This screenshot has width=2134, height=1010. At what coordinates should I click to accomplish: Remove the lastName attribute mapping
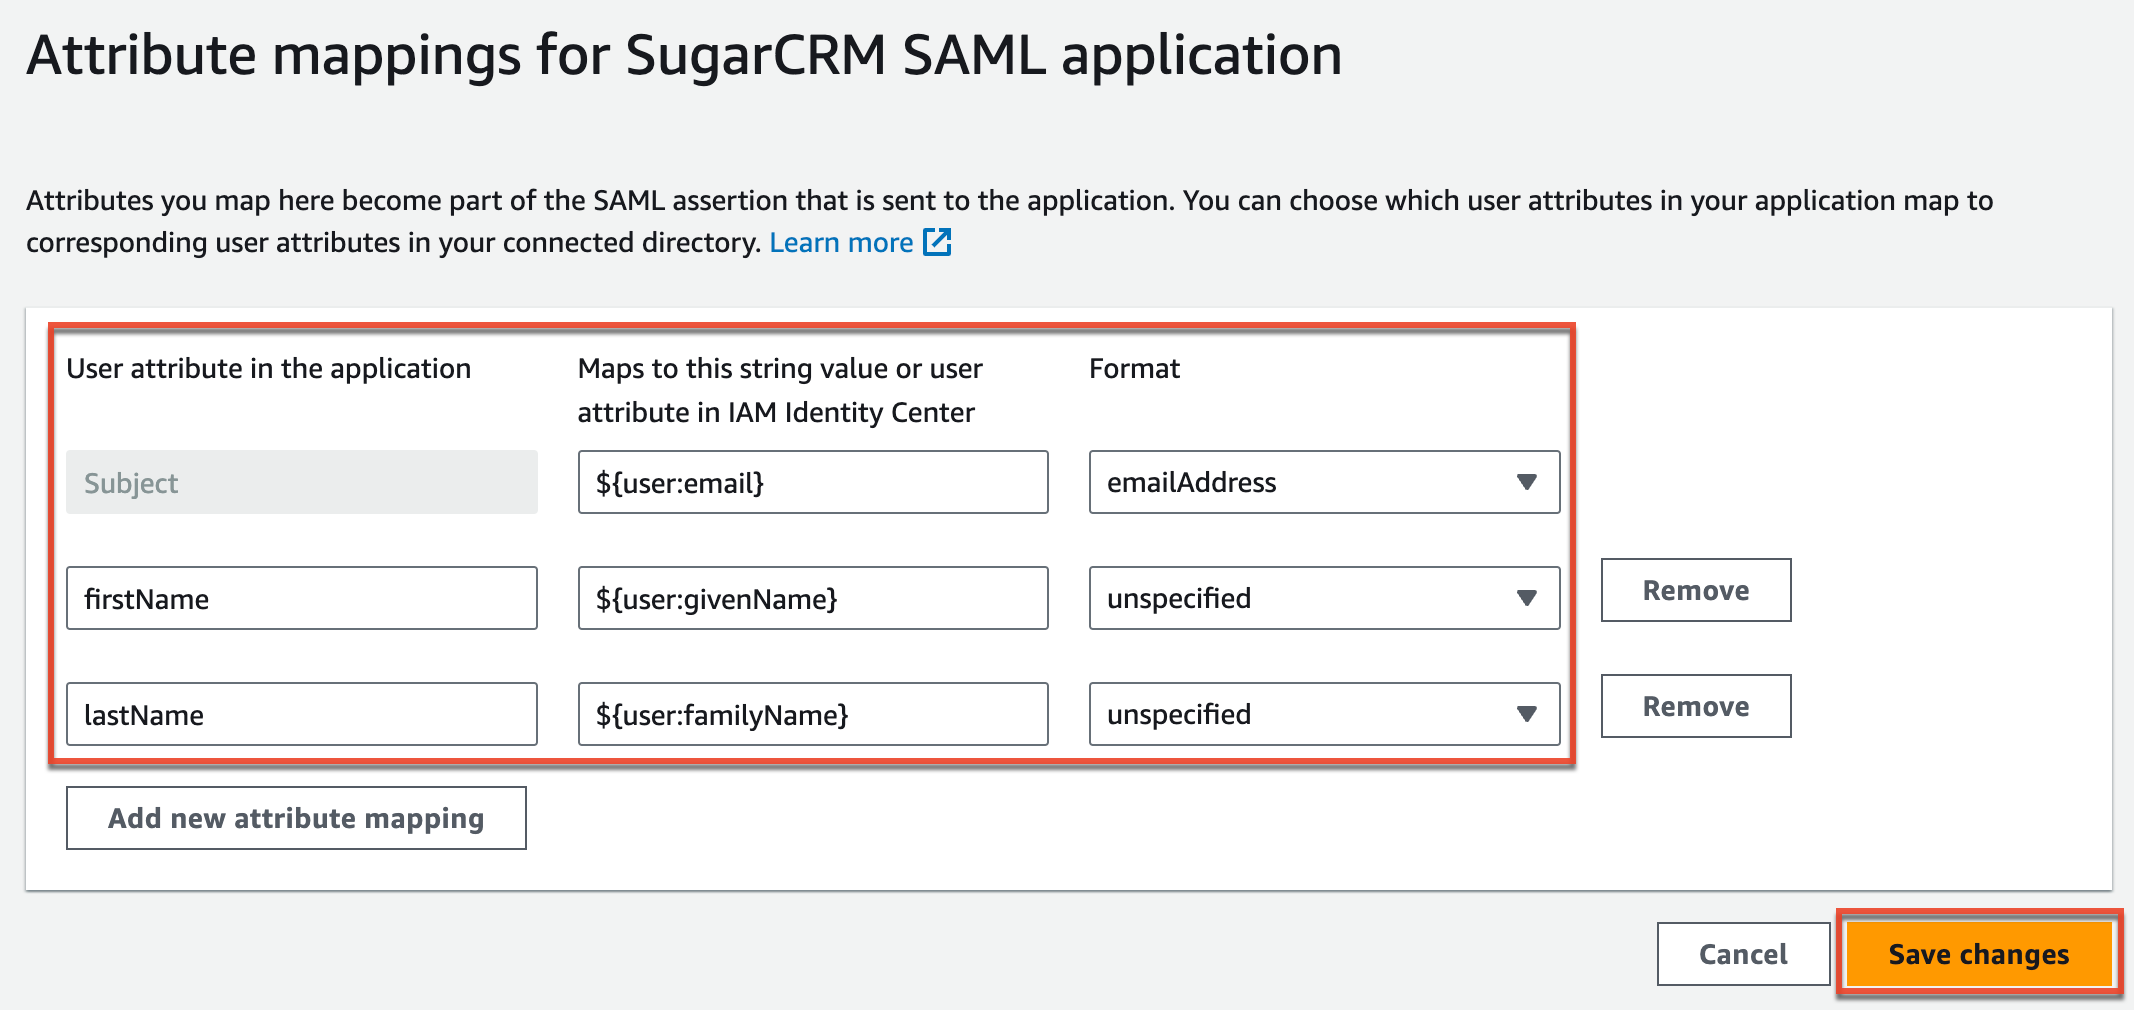1695,706
